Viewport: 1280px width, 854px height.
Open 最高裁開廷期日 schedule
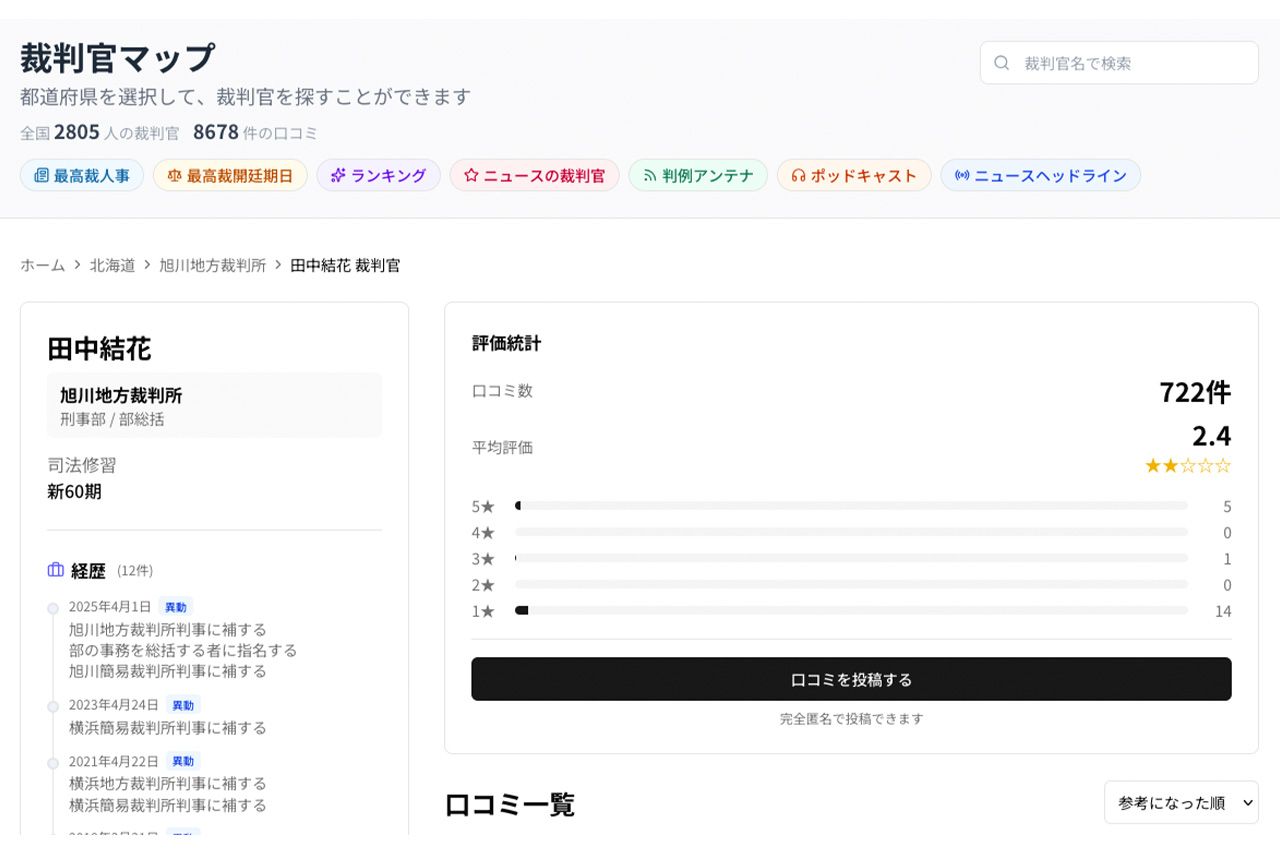pos(230,175)
